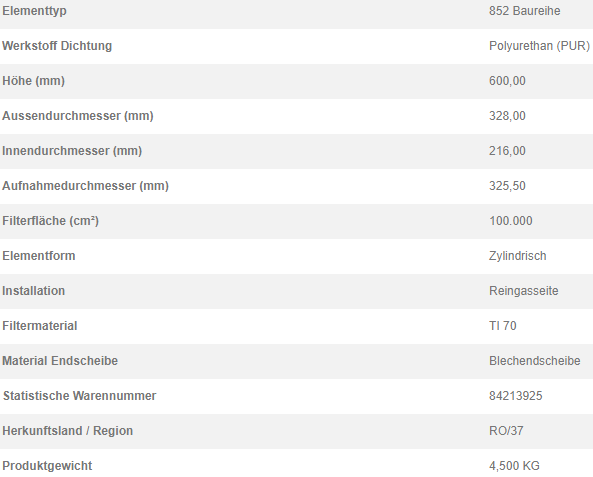Click the Elementtyp label

click(34, 11)
